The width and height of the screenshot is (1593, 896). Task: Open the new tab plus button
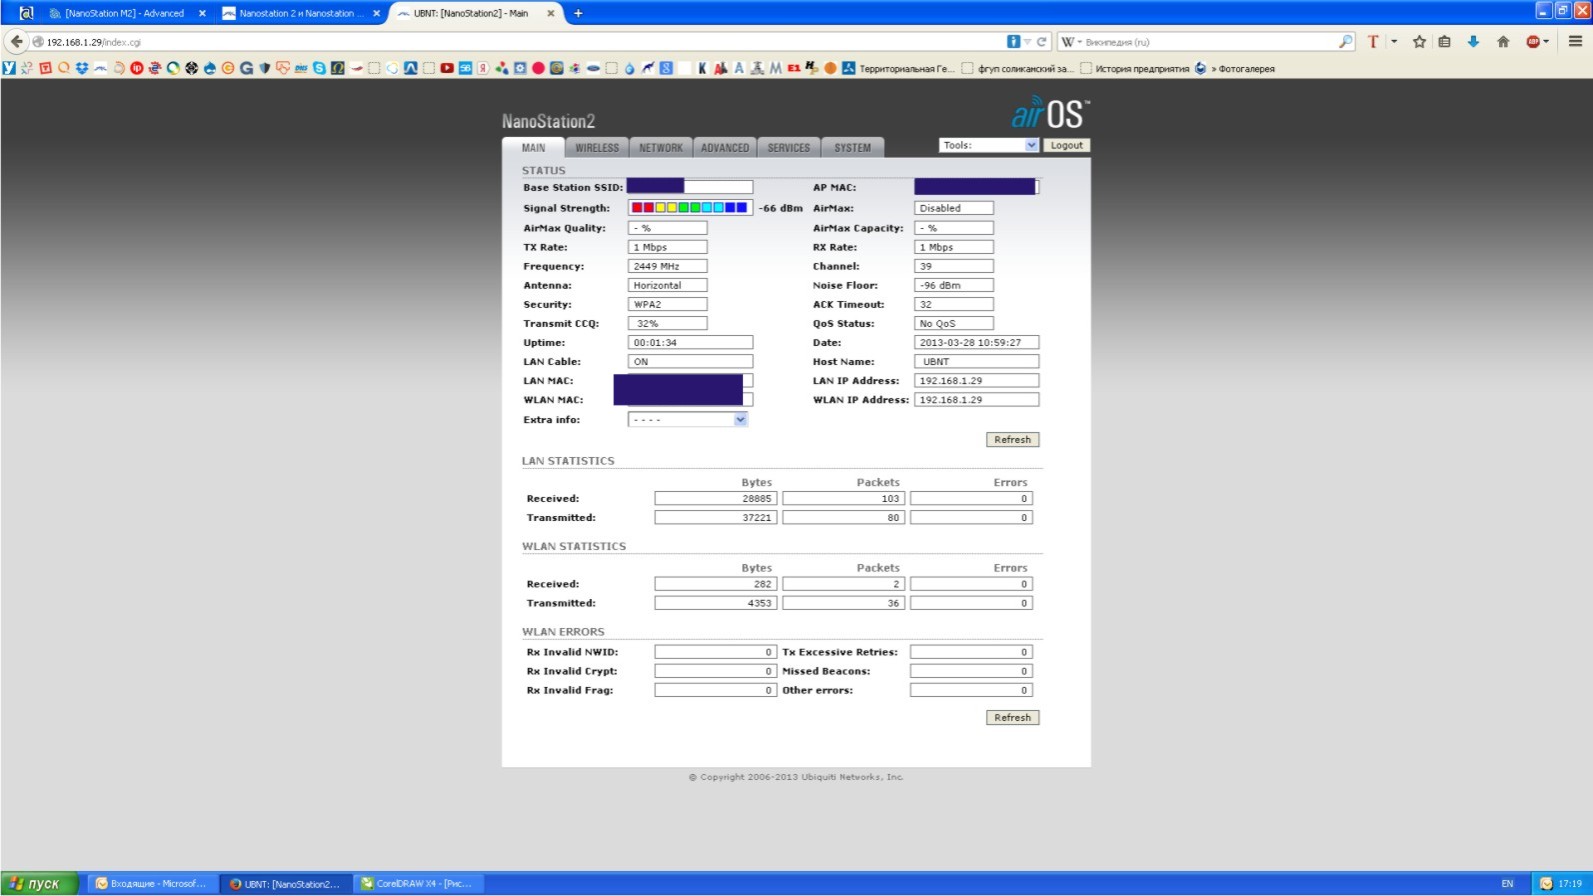(x=578, y=13)
